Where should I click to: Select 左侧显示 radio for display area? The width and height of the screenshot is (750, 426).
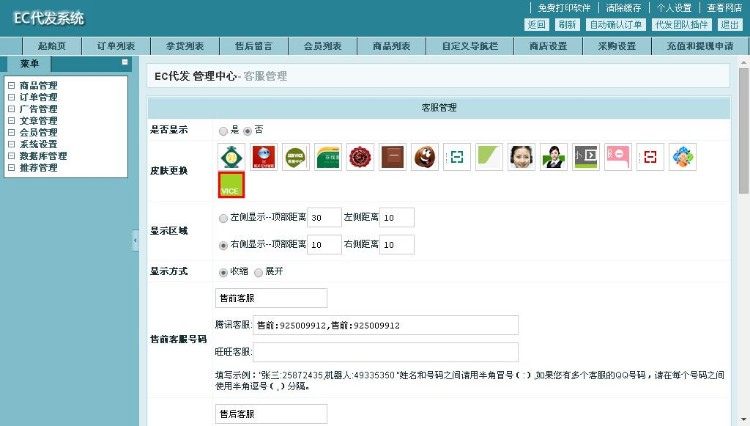click(x=223, y=218)
